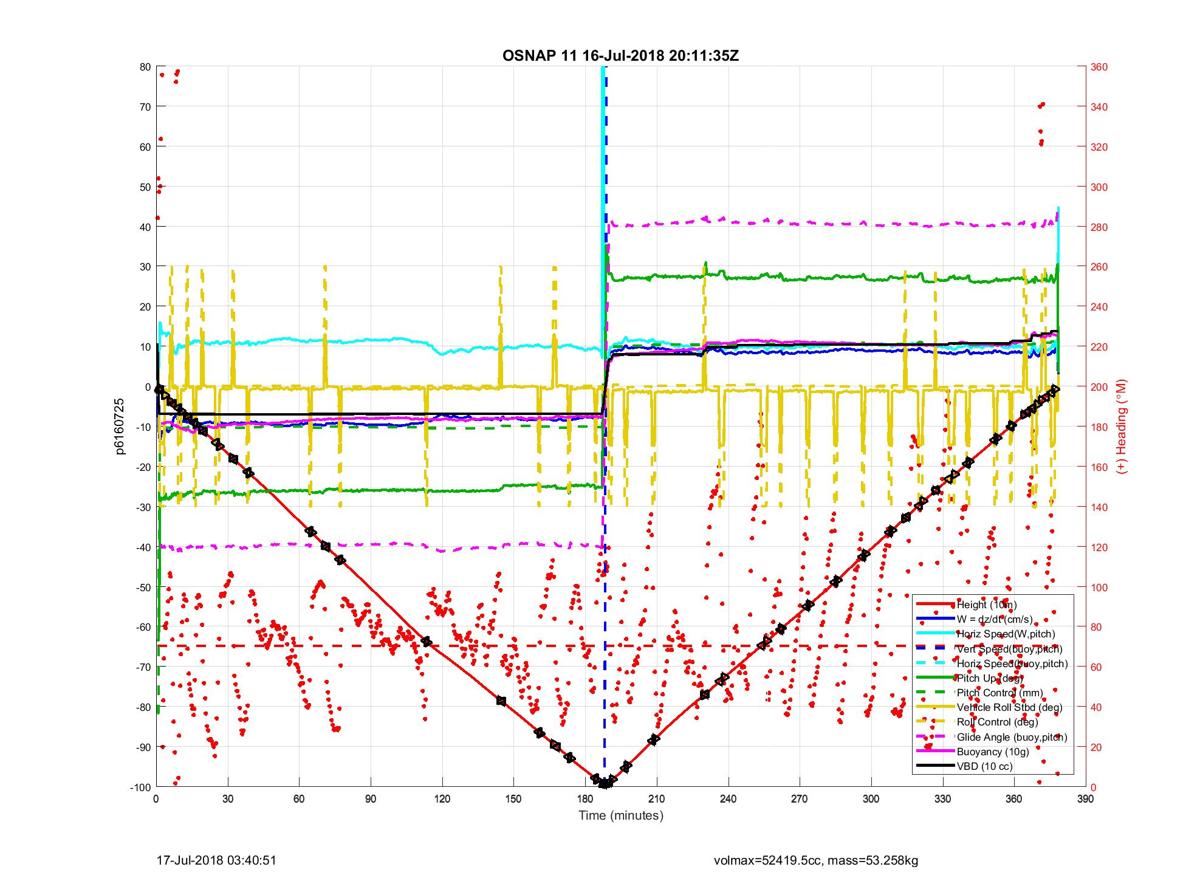This screenshot has height=885, width=1200.
Task: Click the "360" tick on the right heading axis
Action: point(1099,67)
